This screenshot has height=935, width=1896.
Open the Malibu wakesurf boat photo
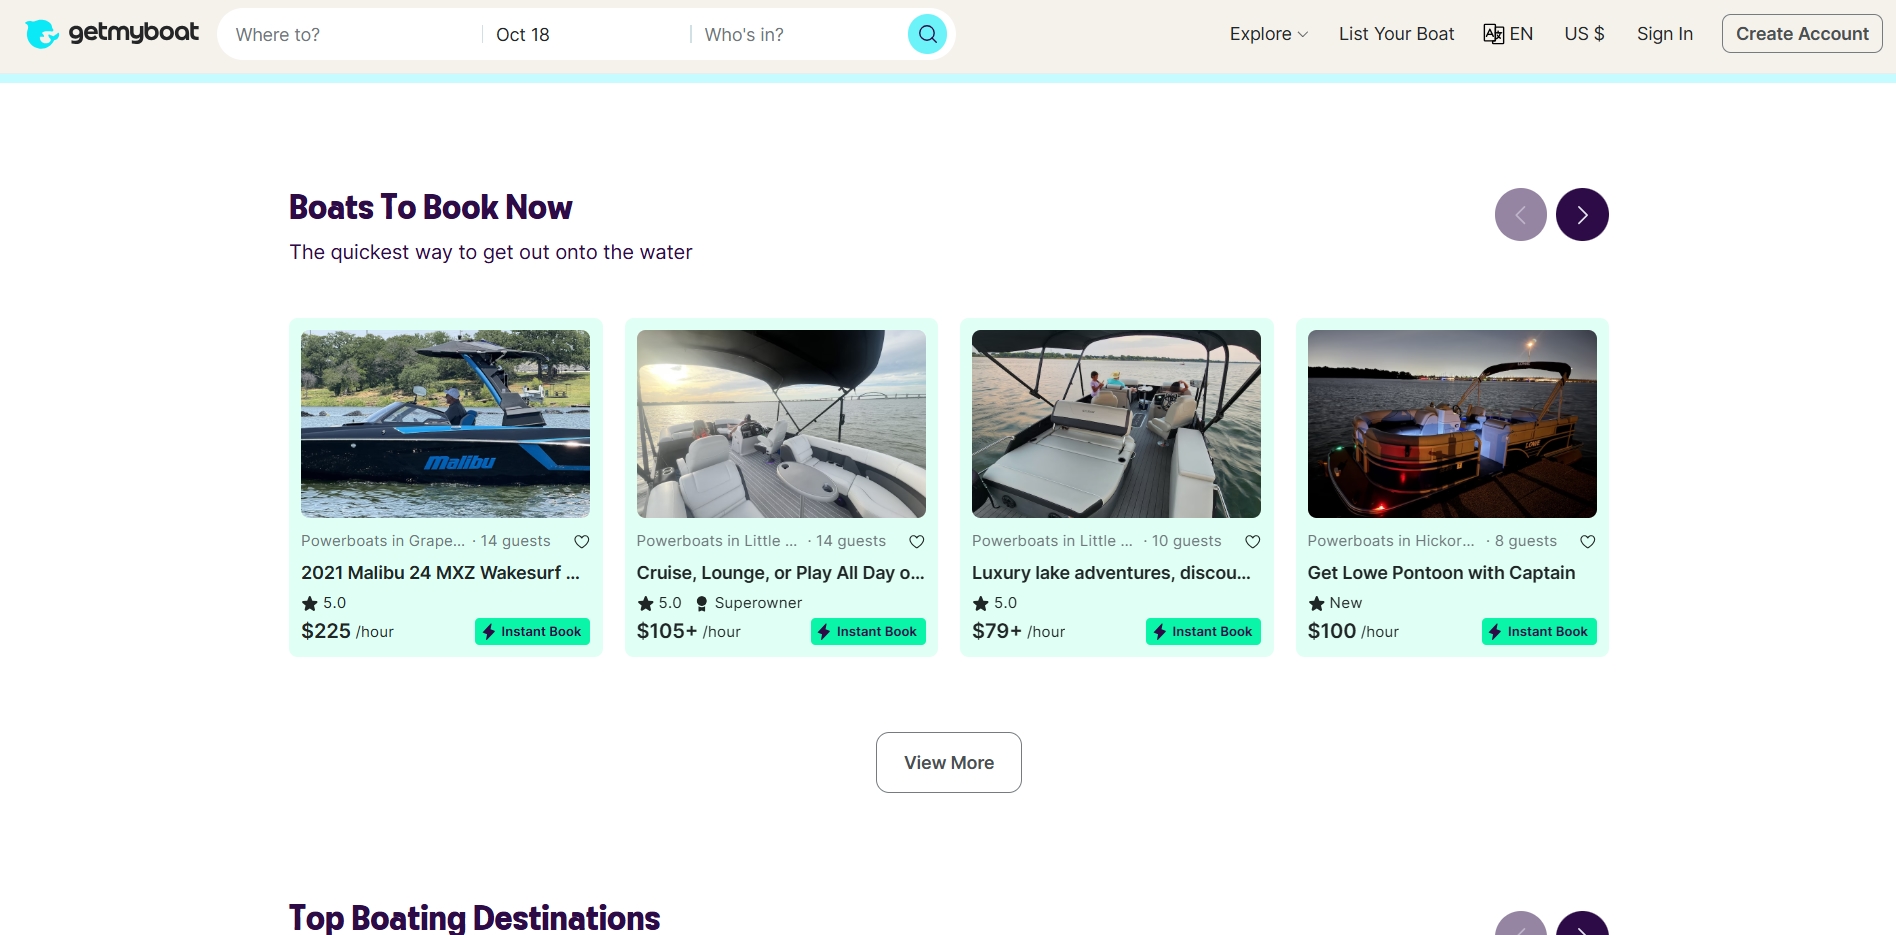tap(445, 424)
